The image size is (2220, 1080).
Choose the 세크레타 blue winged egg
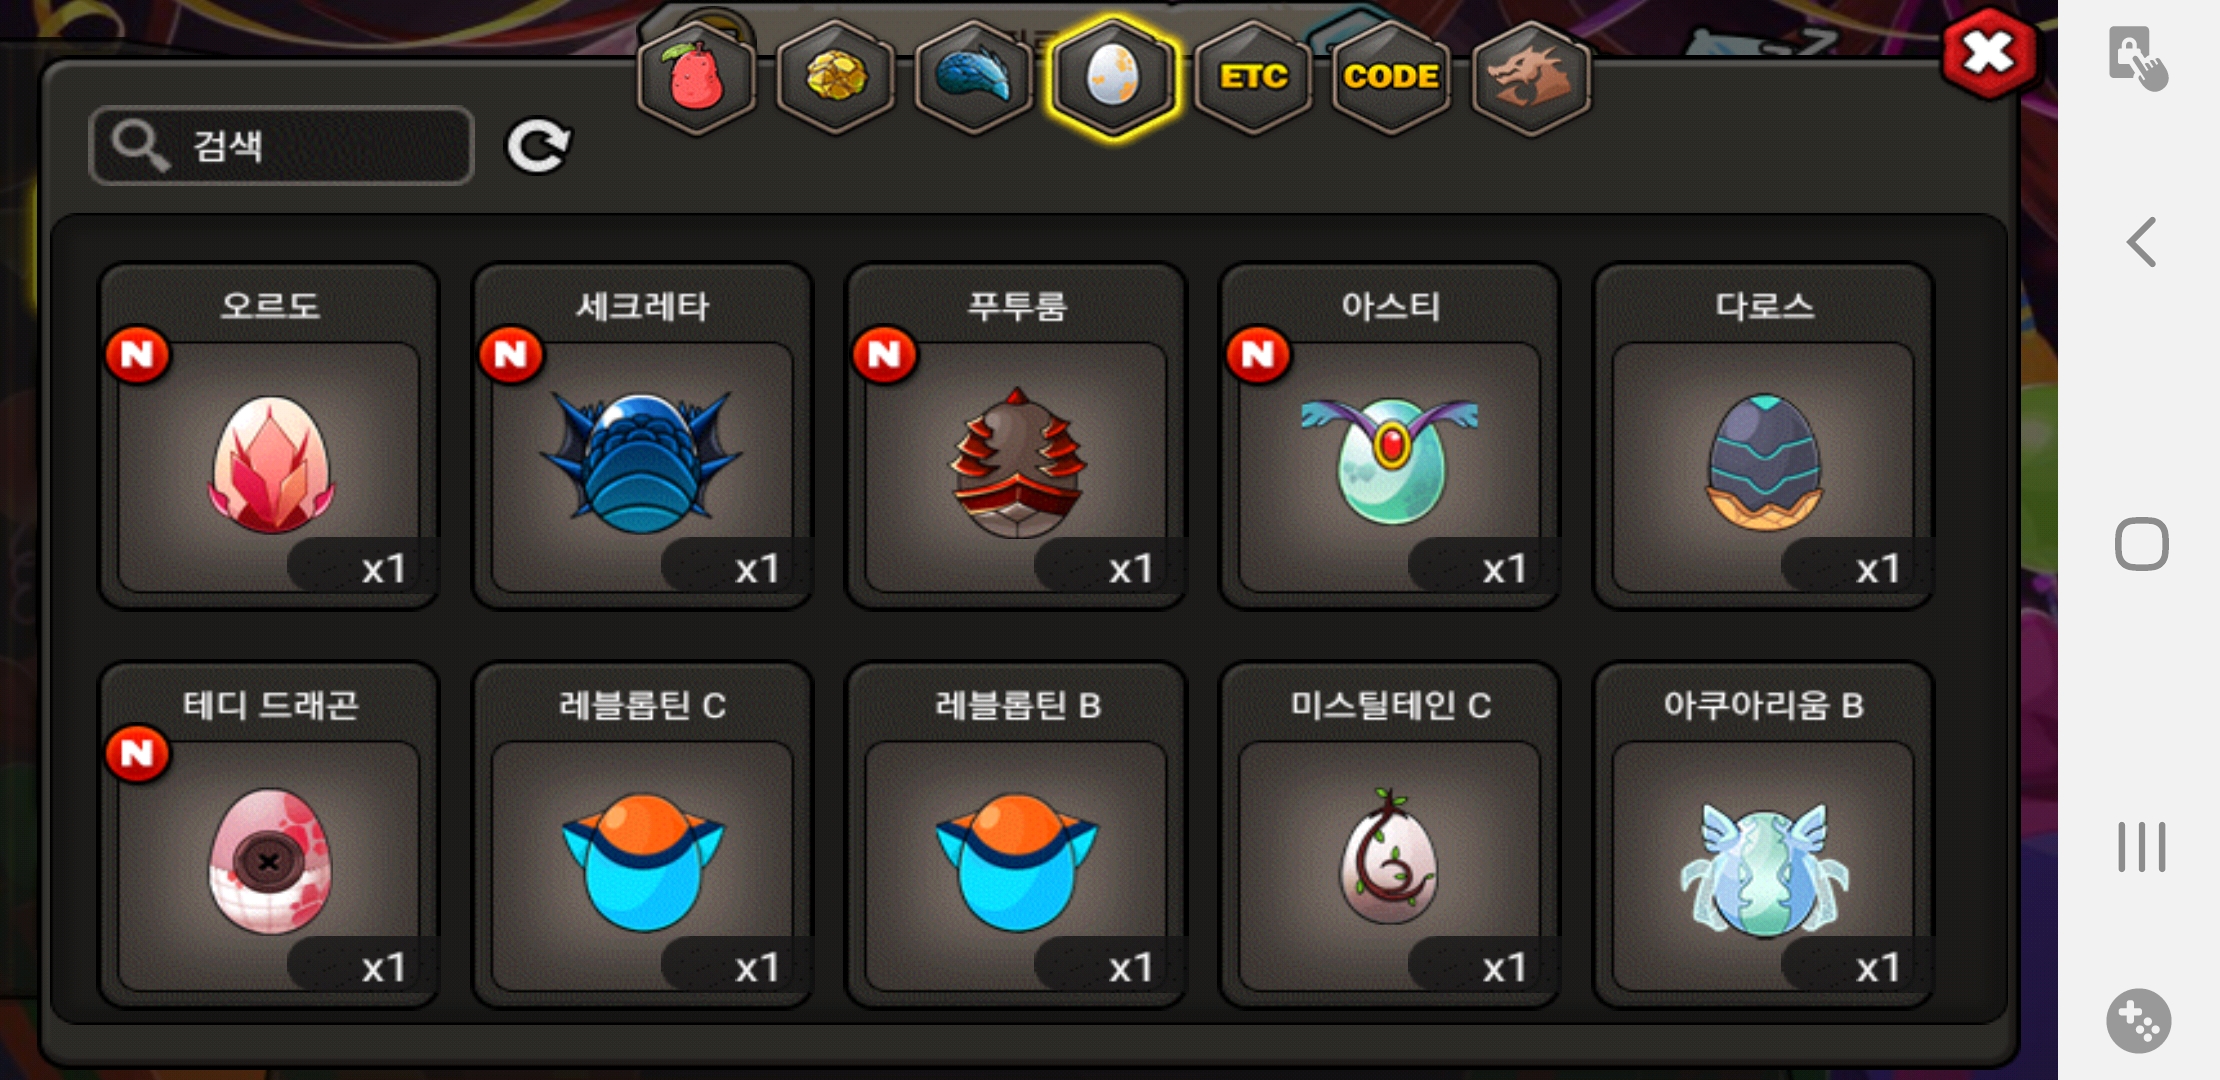coord(642,436)
